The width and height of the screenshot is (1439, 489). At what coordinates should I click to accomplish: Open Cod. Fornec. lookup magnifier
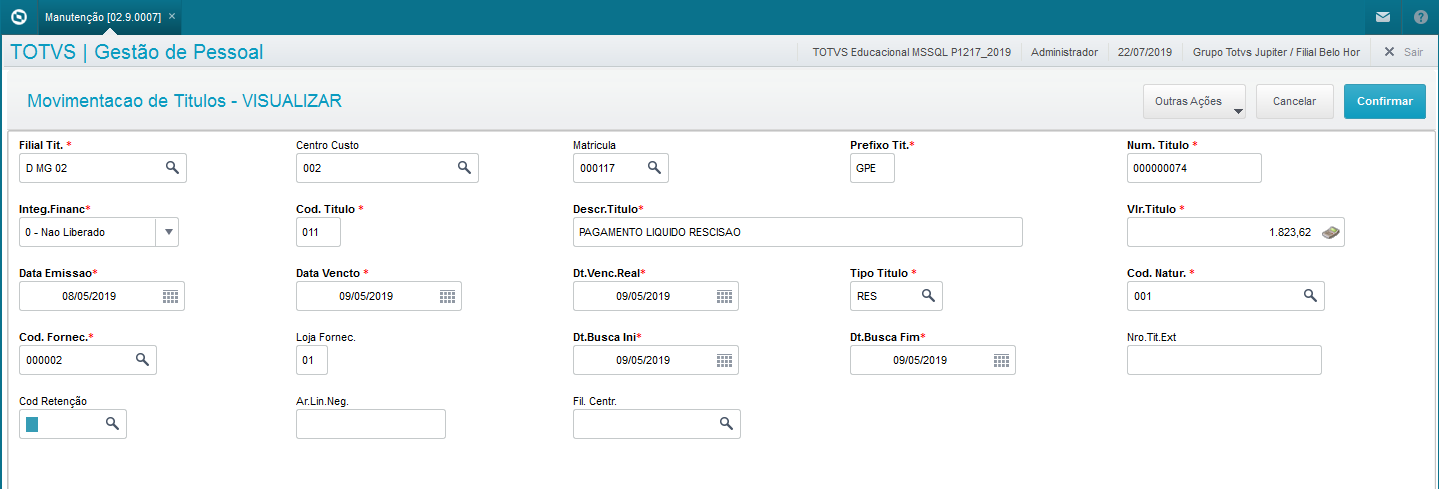142,359
